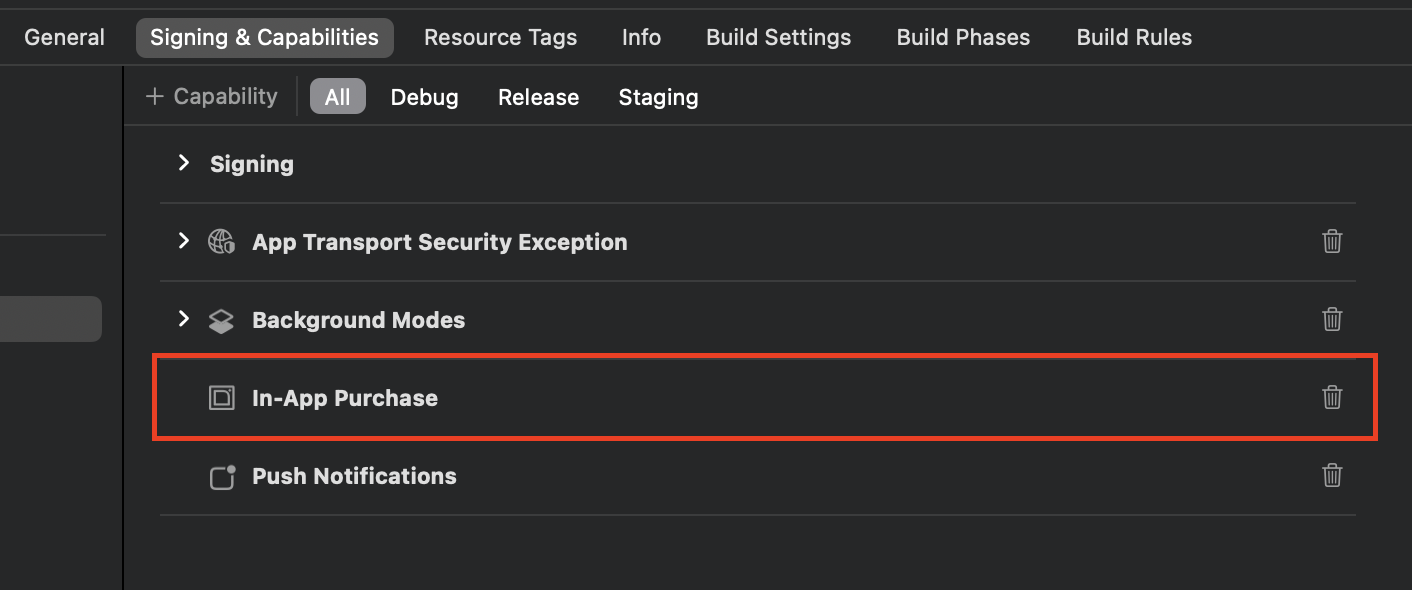1412x590 pixels.
Task: Click the App Transport Security globe icon
Action: click(x=221, y=242)
